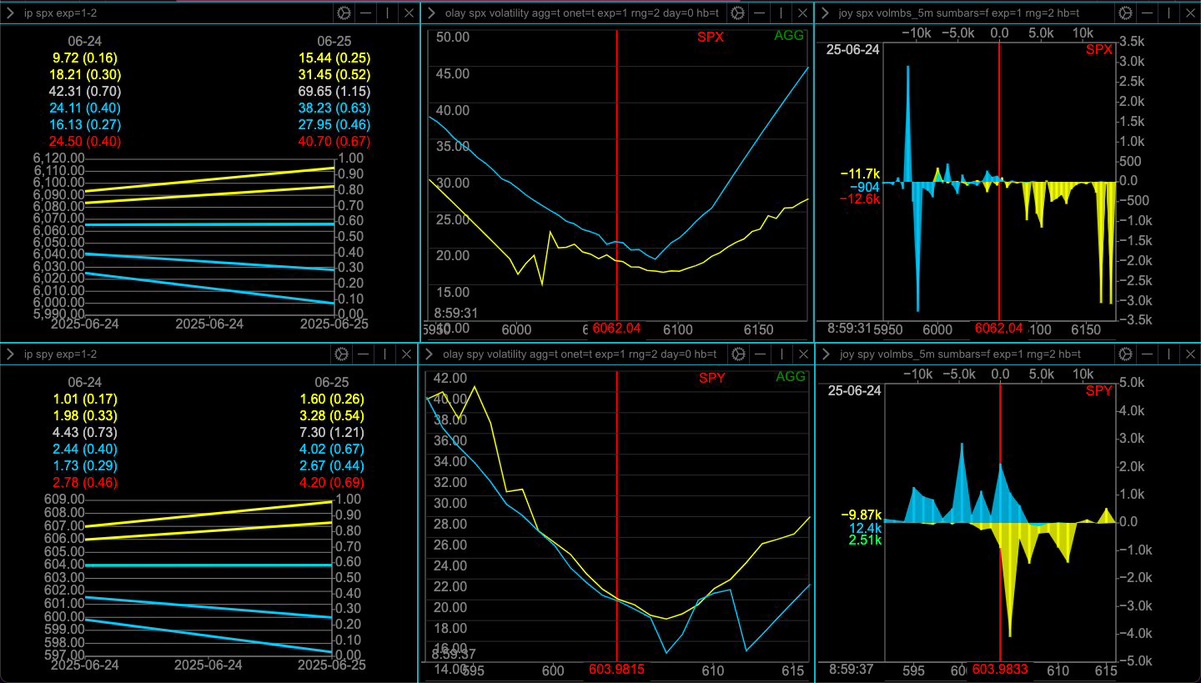Viewport: 1201px width, 683px height.
Task: Click vertical bar icon in ip spy panel header
Action: point(386,354)
